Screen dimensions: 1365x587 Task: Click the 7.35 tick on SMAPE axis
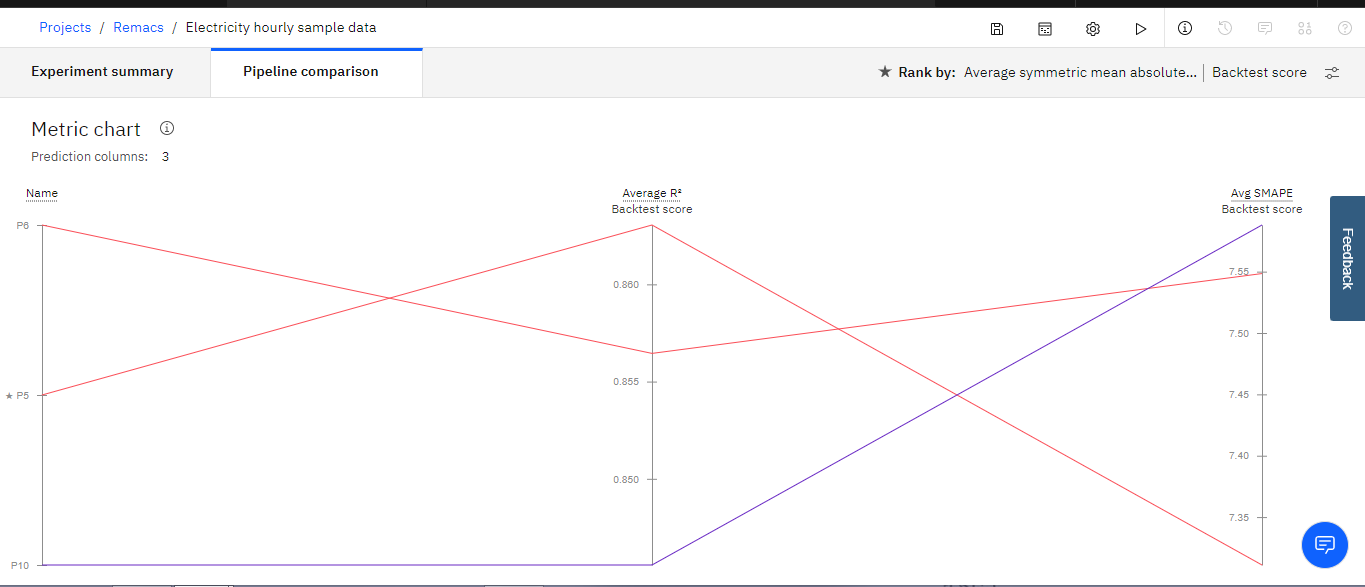click(1238, 518)
